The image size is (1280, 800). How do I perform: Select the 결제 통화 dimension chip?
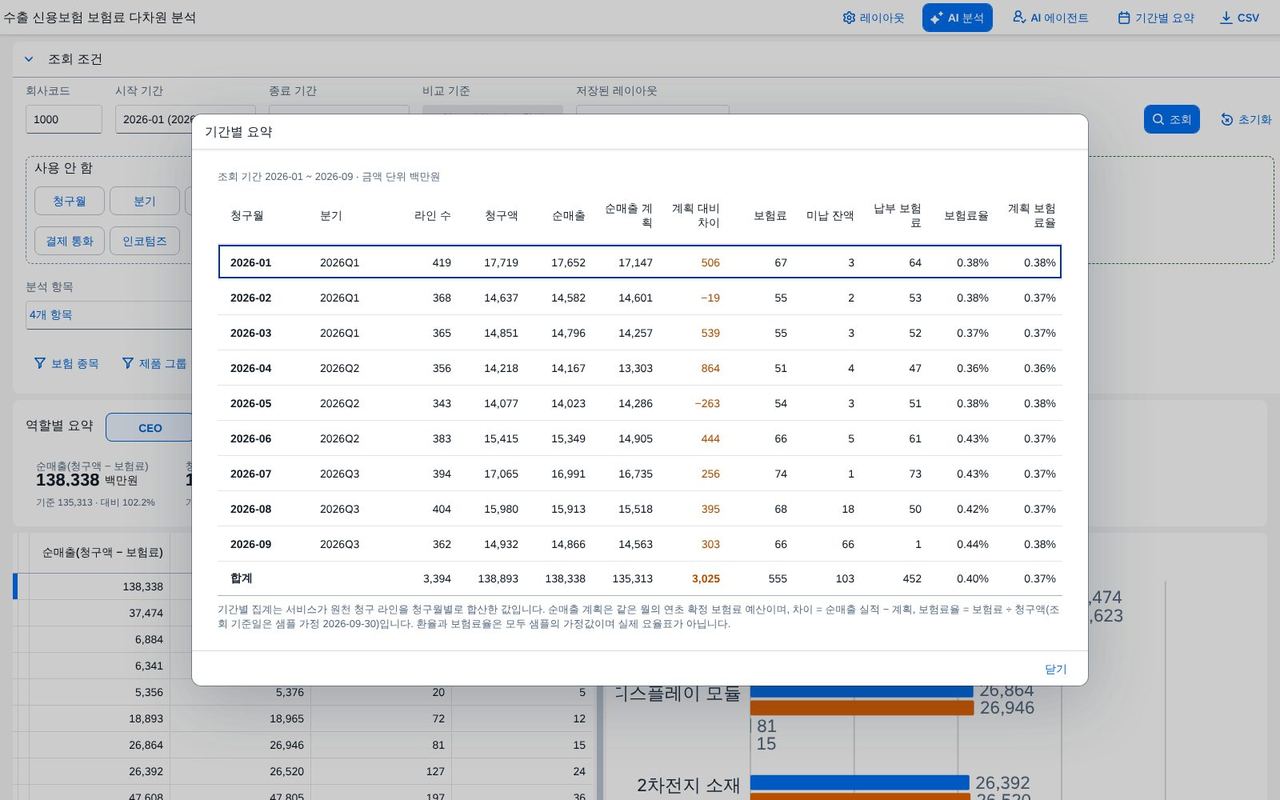[69, 241]
